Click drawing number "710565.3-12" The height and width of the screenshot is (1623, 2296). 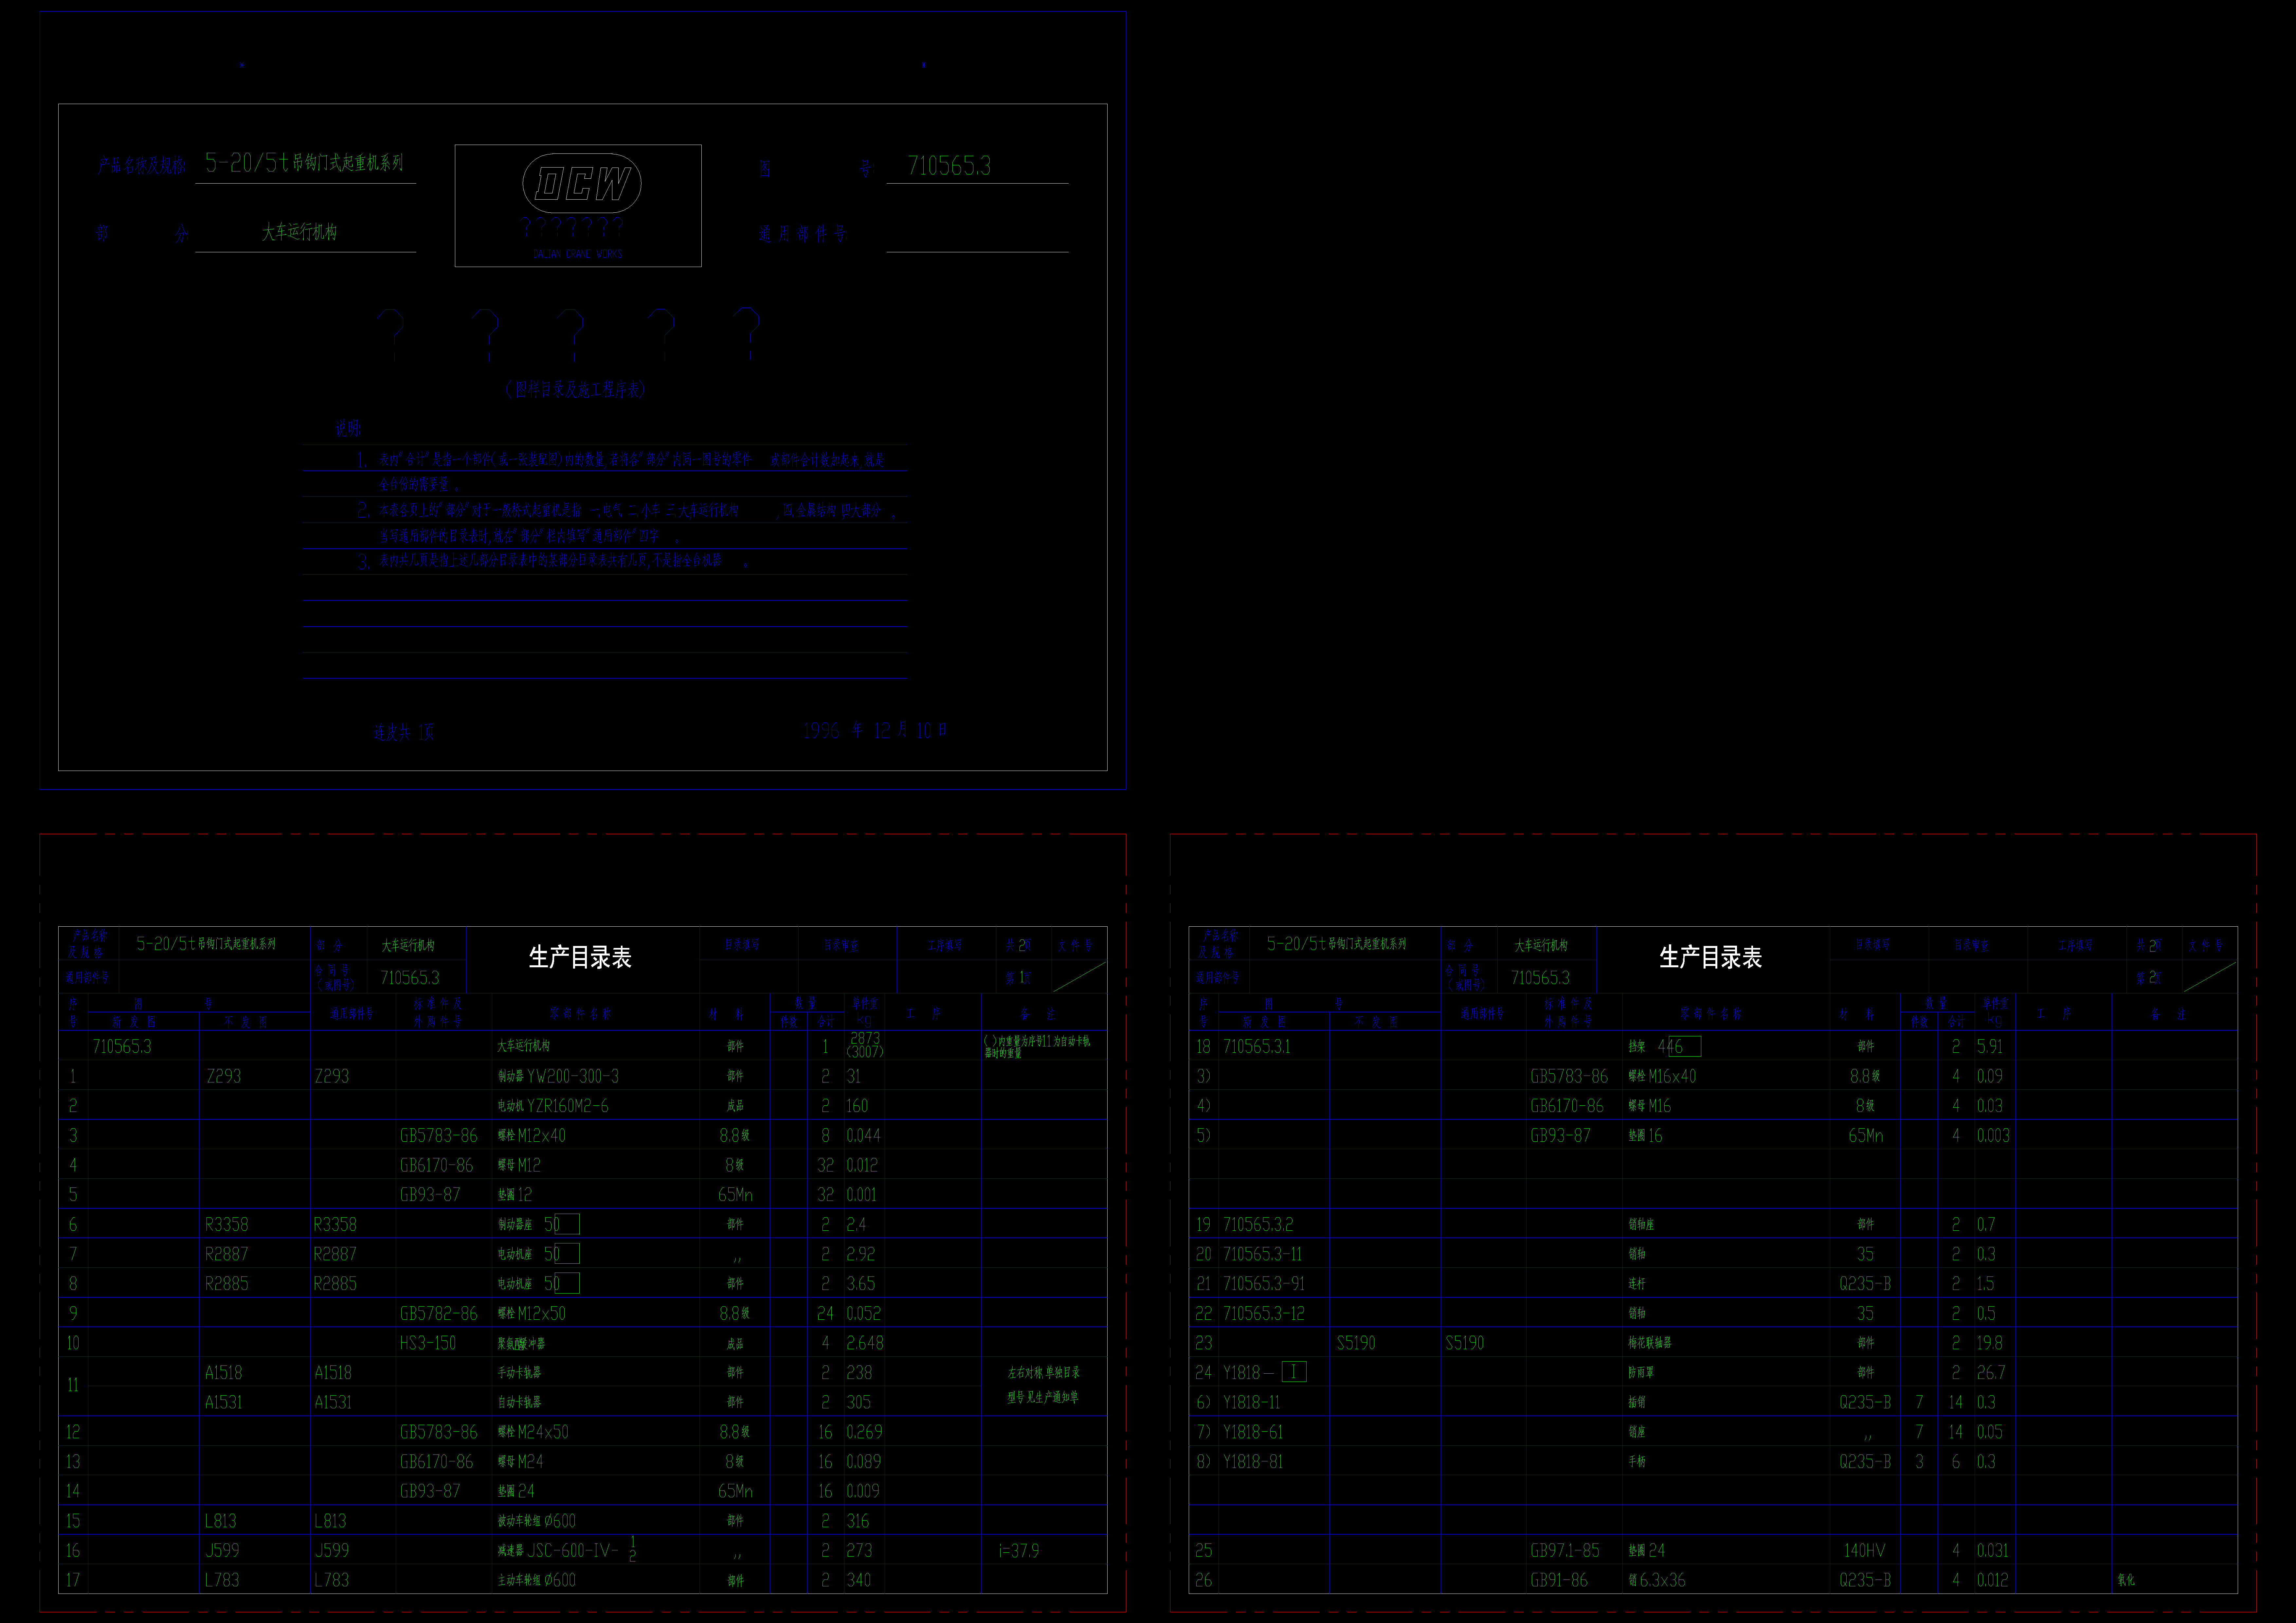[x=1264, y=1313]
